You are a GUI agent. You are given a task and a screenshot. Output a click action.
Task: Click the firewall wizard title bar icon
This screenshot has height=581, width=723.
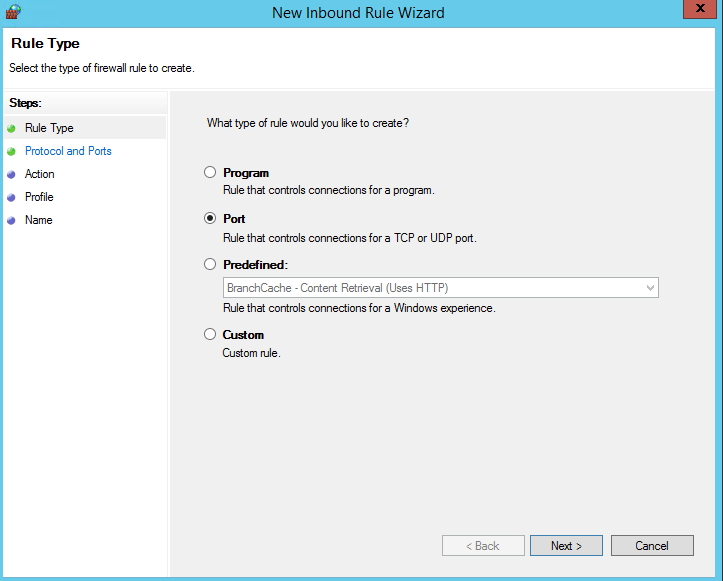tap(13, 12)
